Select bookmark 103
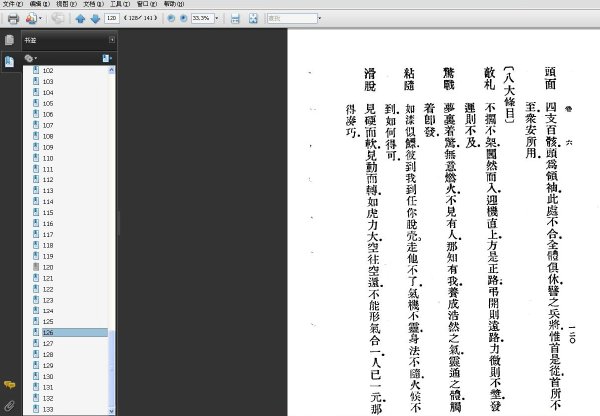 coord(48,82)
